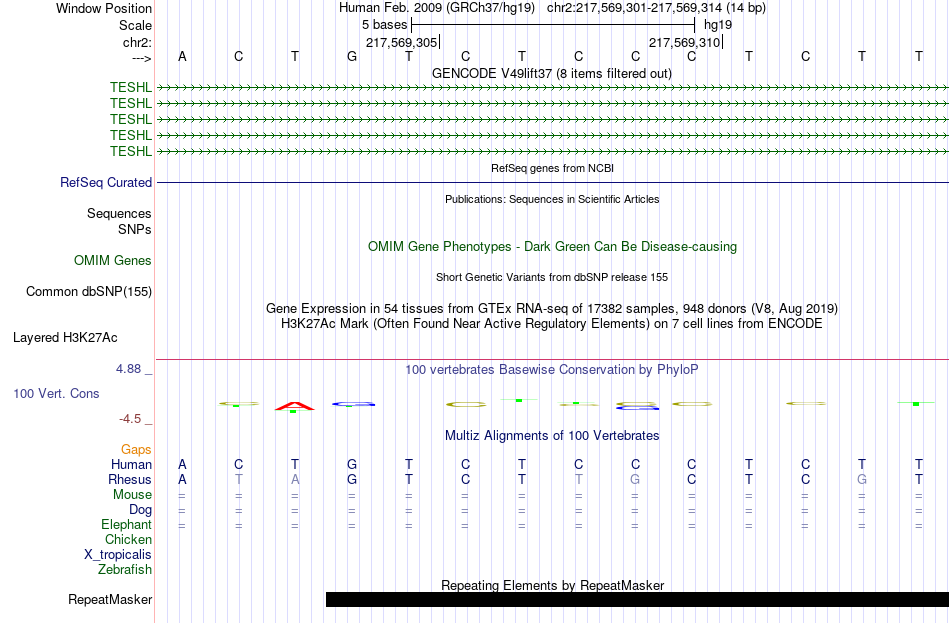Click the Chicken alignment row label
The width and height of the screenshot is (950, 623).
[128, 539]
